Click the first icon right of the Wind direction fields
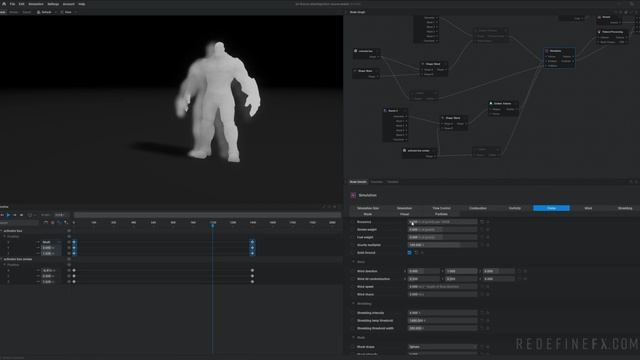 [x=519, y=271]
